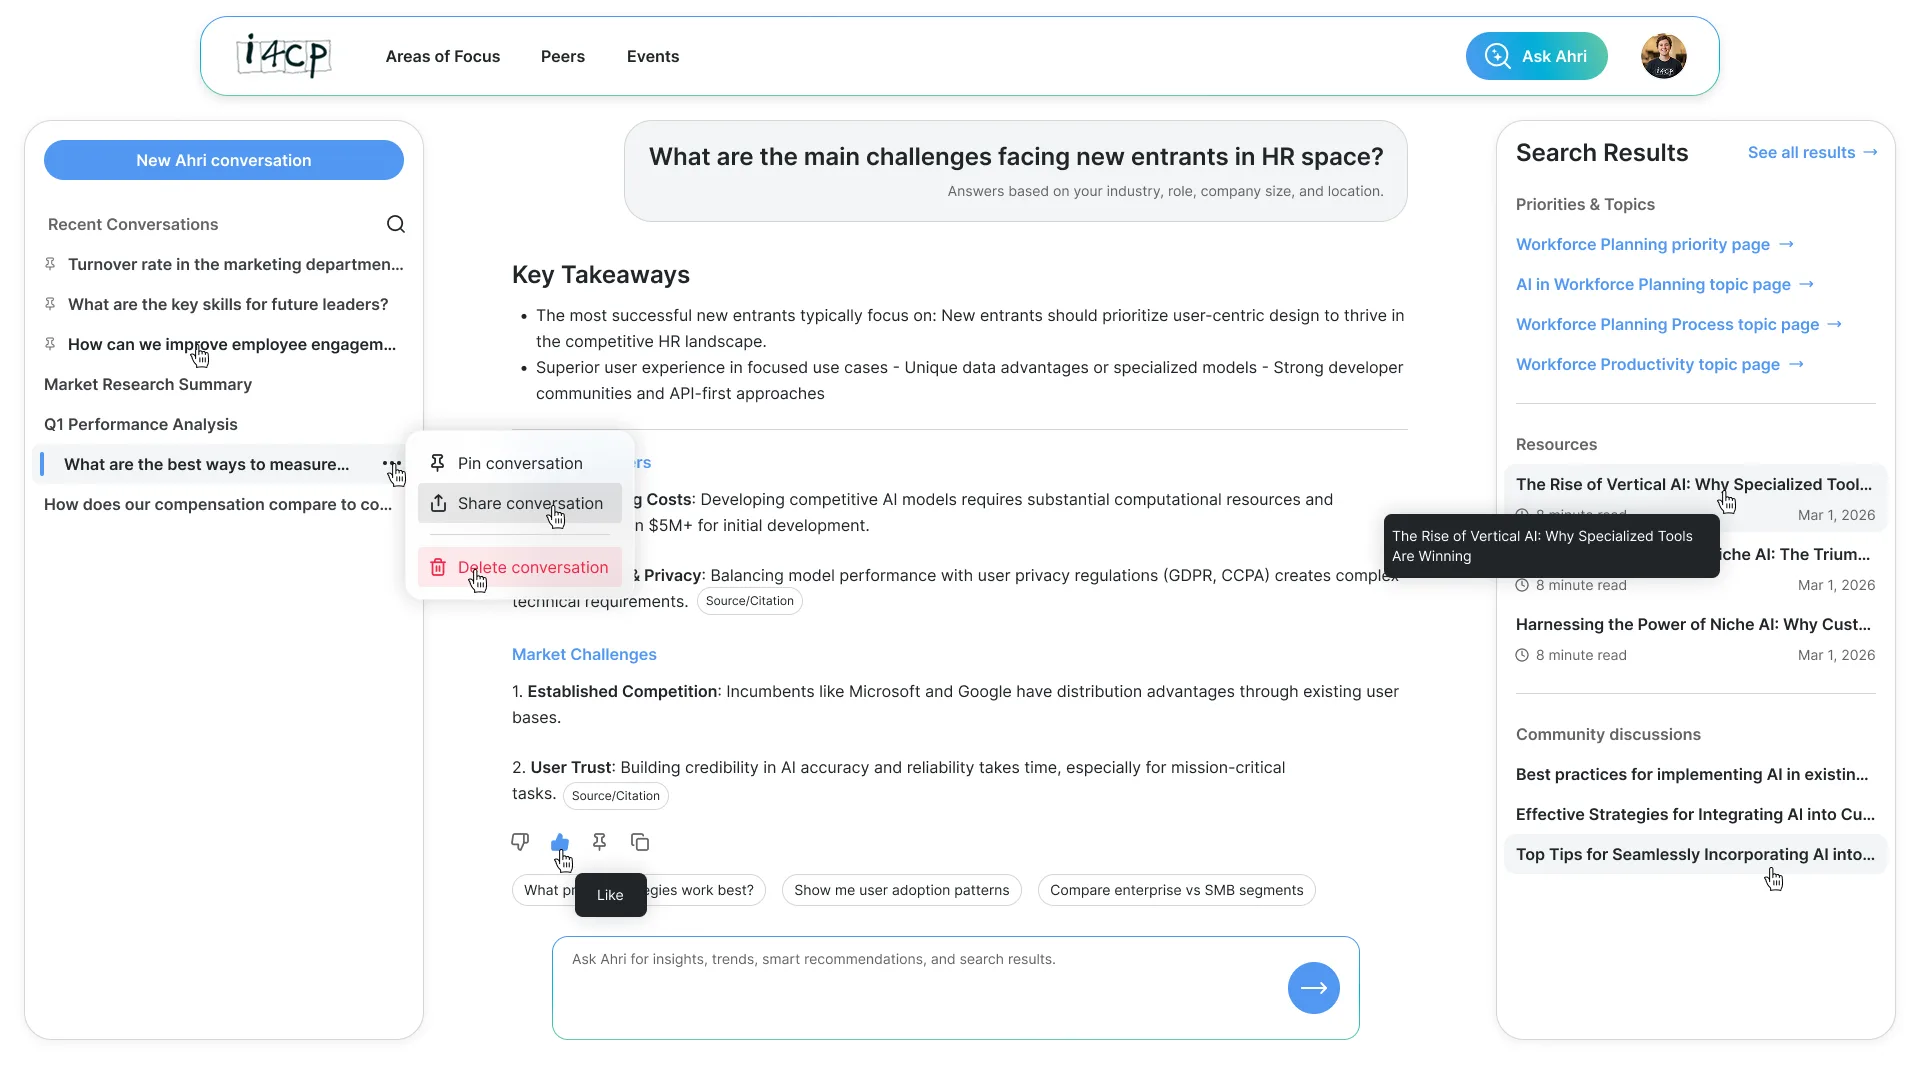Open Events in top navigation

click(653, 56)
